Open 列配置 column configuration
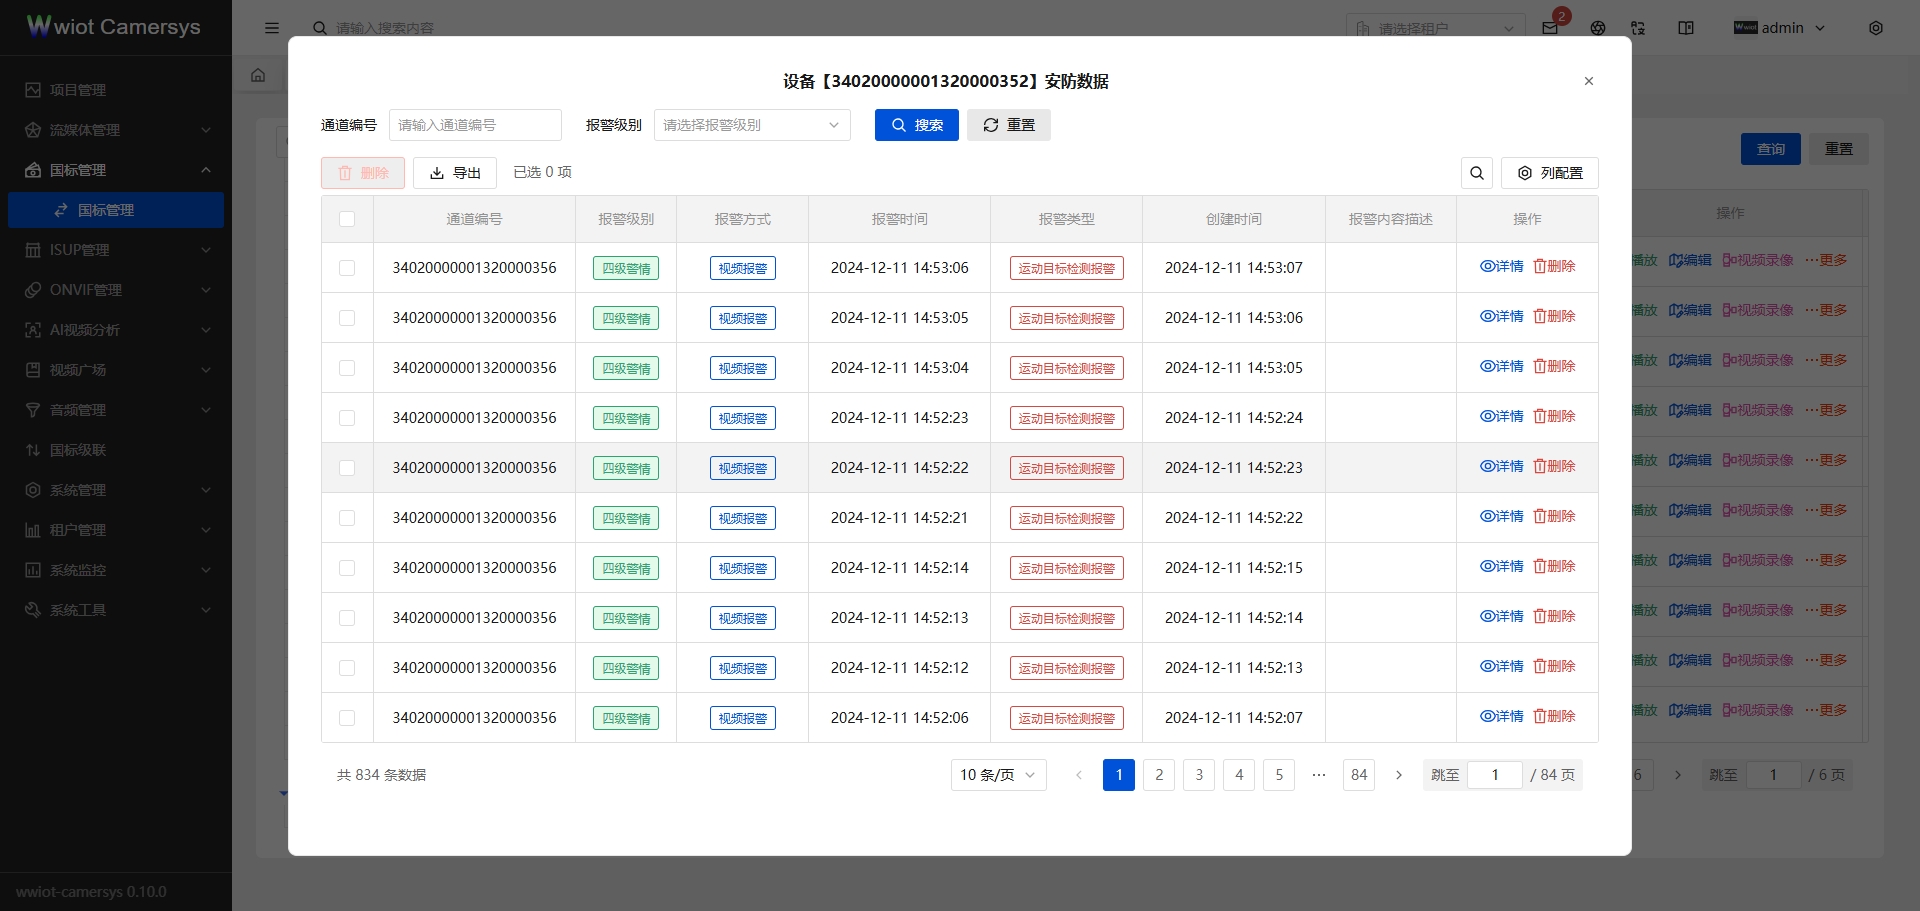 point(1549,172)
